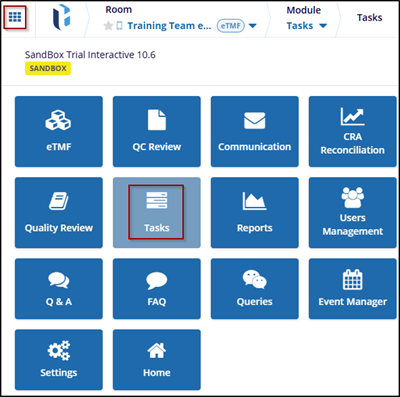Expand the Module Tasks dropdown arrow
The image size is (400, 397).
pos(323,26)
